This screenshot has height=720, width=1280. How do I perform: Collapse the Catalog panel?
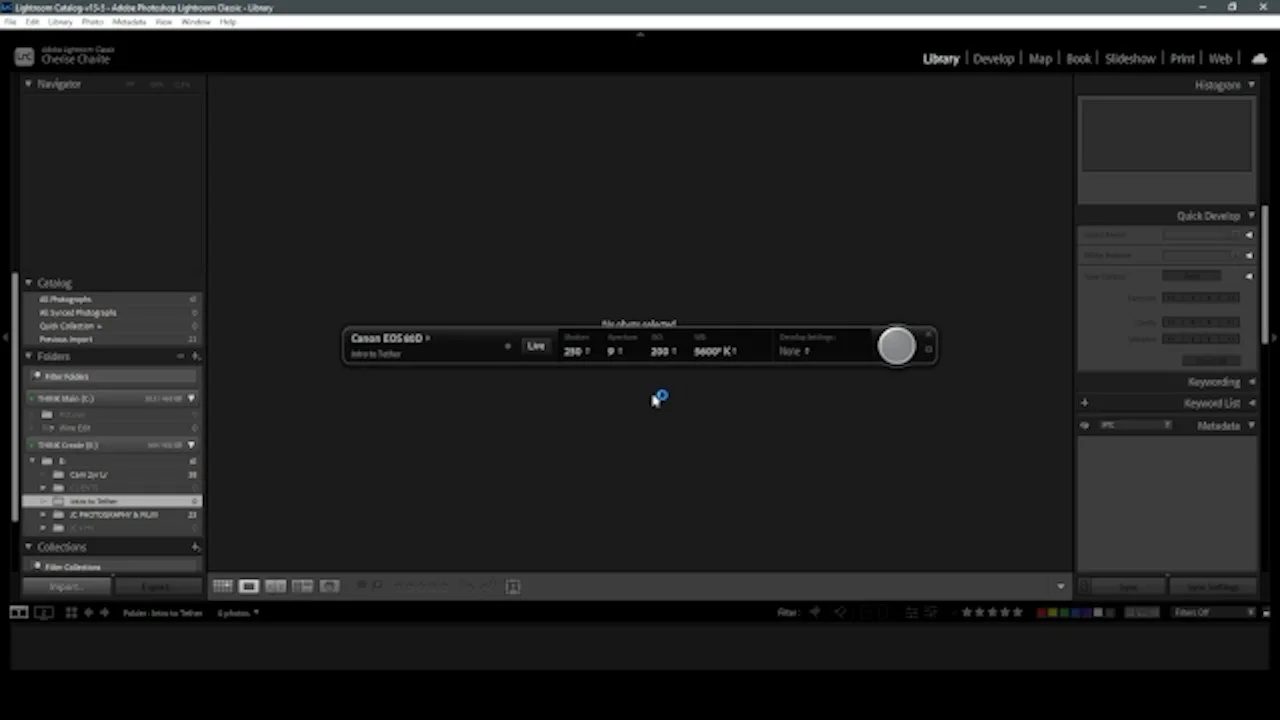(28, 283)
